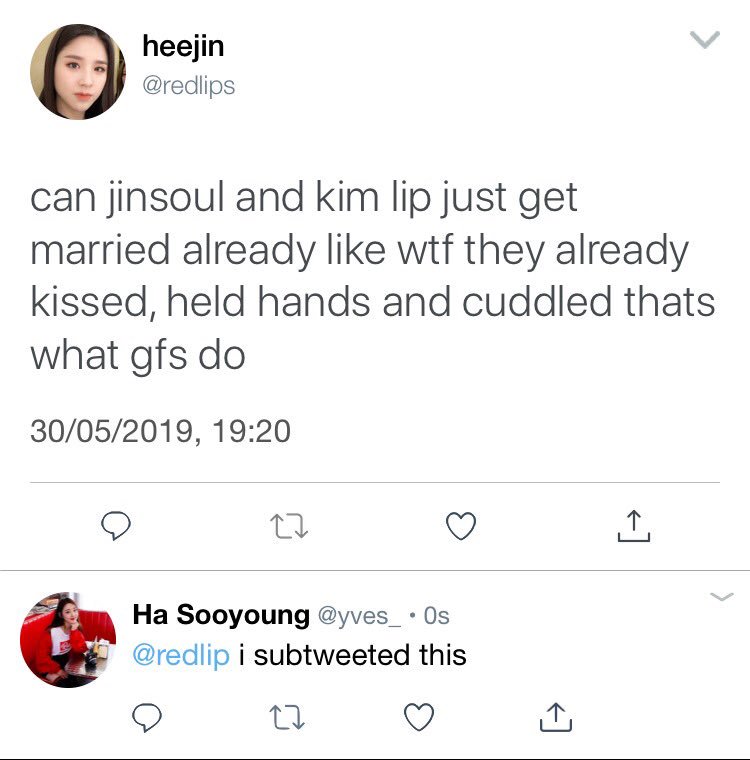Open the reply text 'i subtweeted this'
The height and width of the screenshot is (760, 750).
[353, 655]
